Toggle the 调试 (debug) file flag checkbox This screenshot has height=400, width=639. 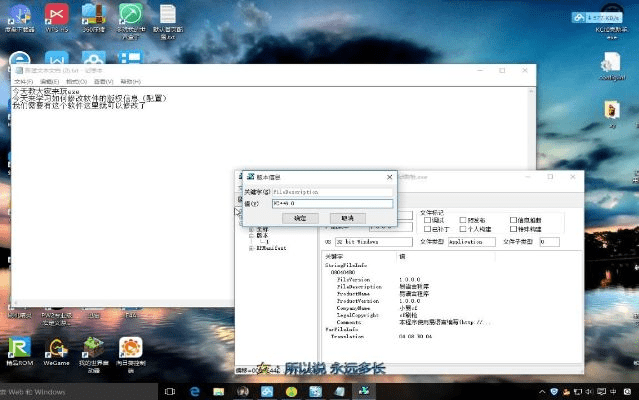point(428,219)
